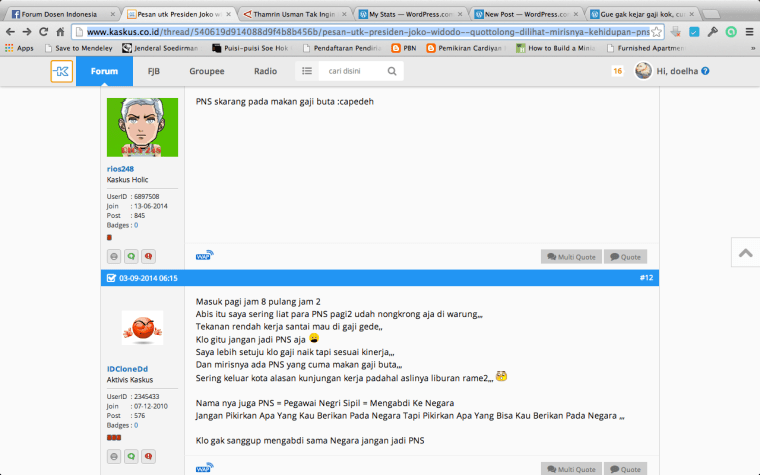Reload the page with the refresh icon
760x475 pixels.
[x=44, y=32]
